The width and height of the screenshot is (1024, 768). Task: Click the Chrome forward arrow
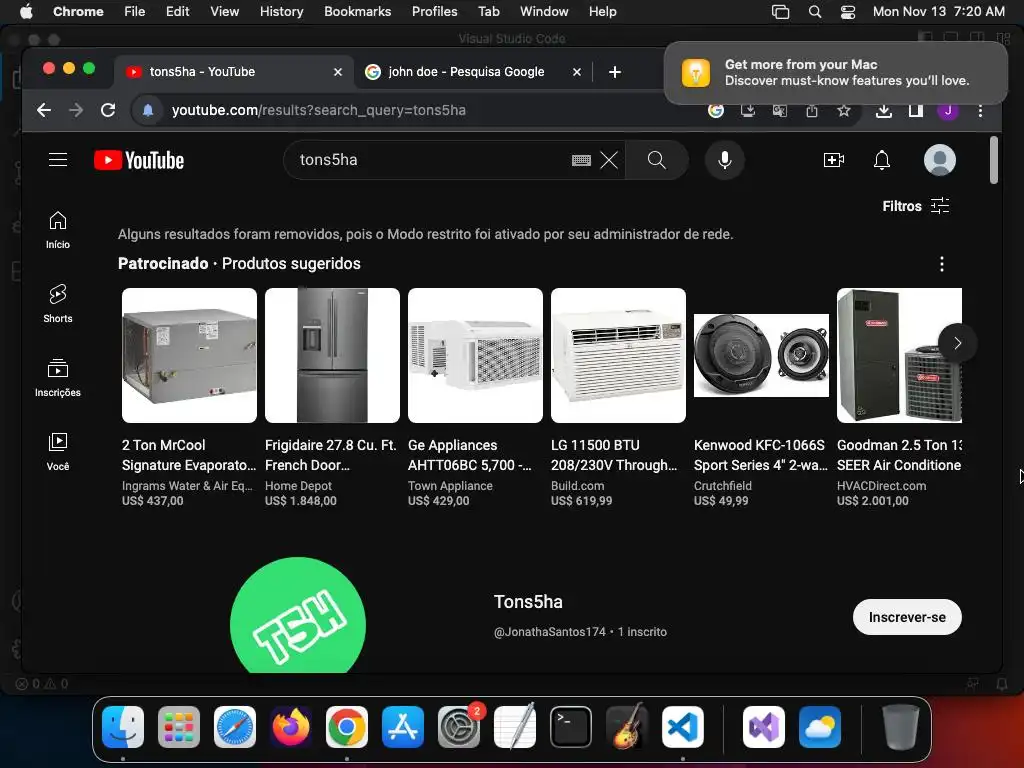(x=76, y=110)
